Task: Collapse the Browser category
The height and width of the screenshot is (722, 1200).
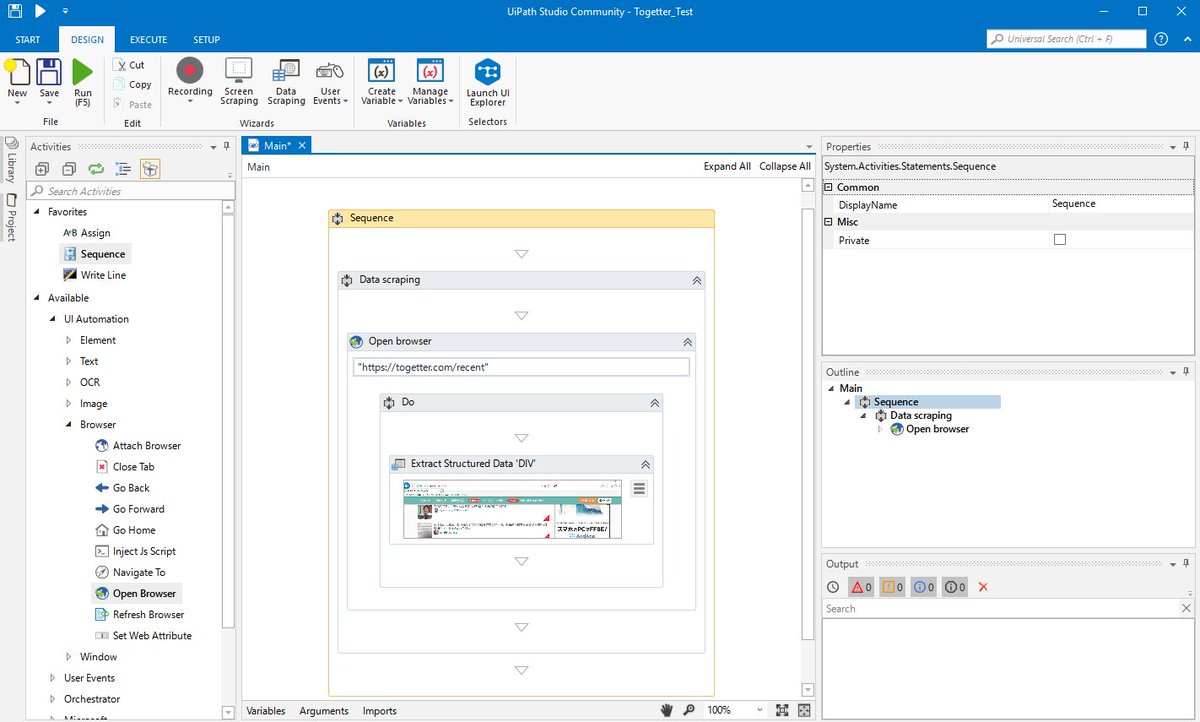Action: click(68, 424)
